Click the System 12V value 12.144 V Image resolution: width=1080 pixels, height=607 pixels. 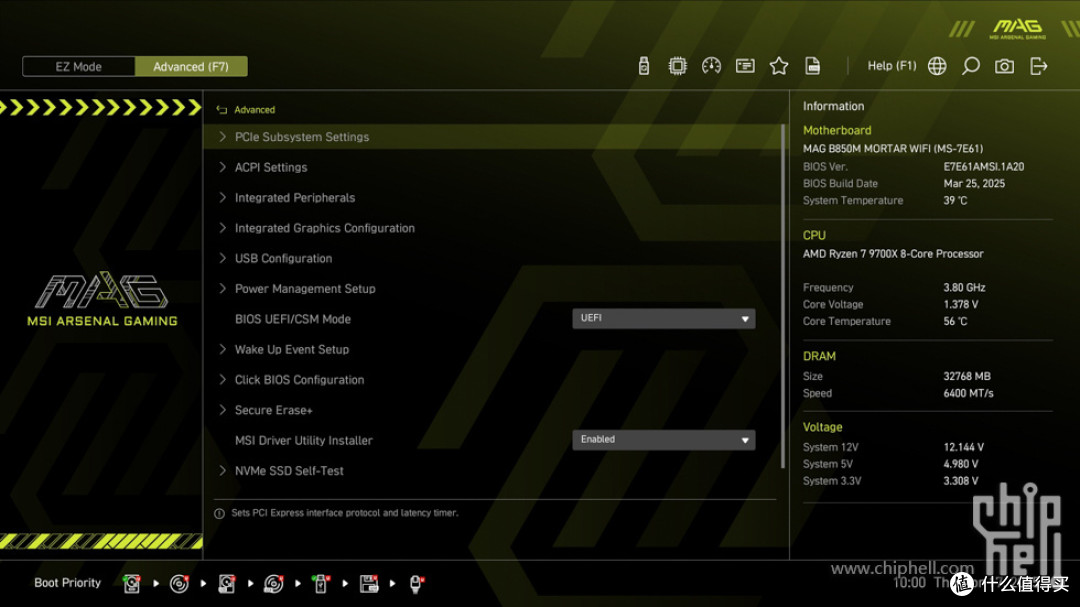pos(964,447)
